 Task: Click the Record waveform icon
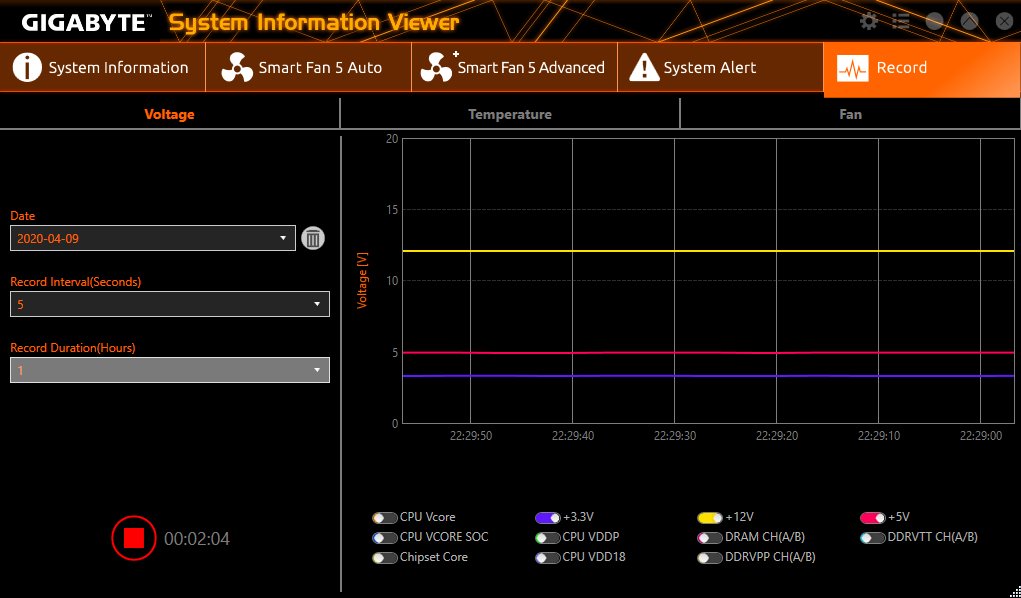point(852,68)
